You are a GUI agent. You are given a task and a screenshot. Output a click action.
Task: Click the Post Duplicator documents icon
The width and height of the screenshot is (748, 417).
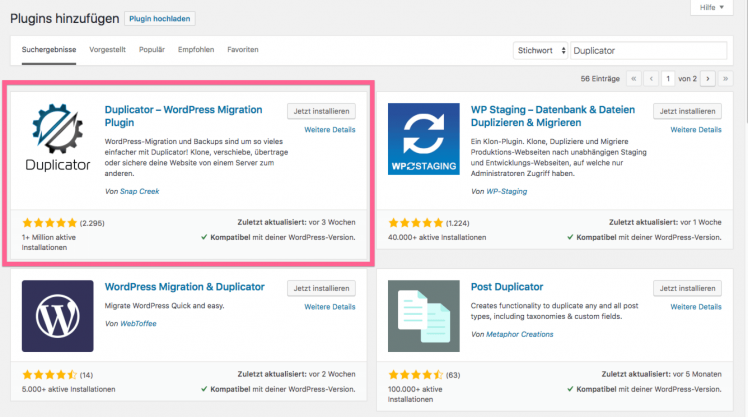click(424, 316)
